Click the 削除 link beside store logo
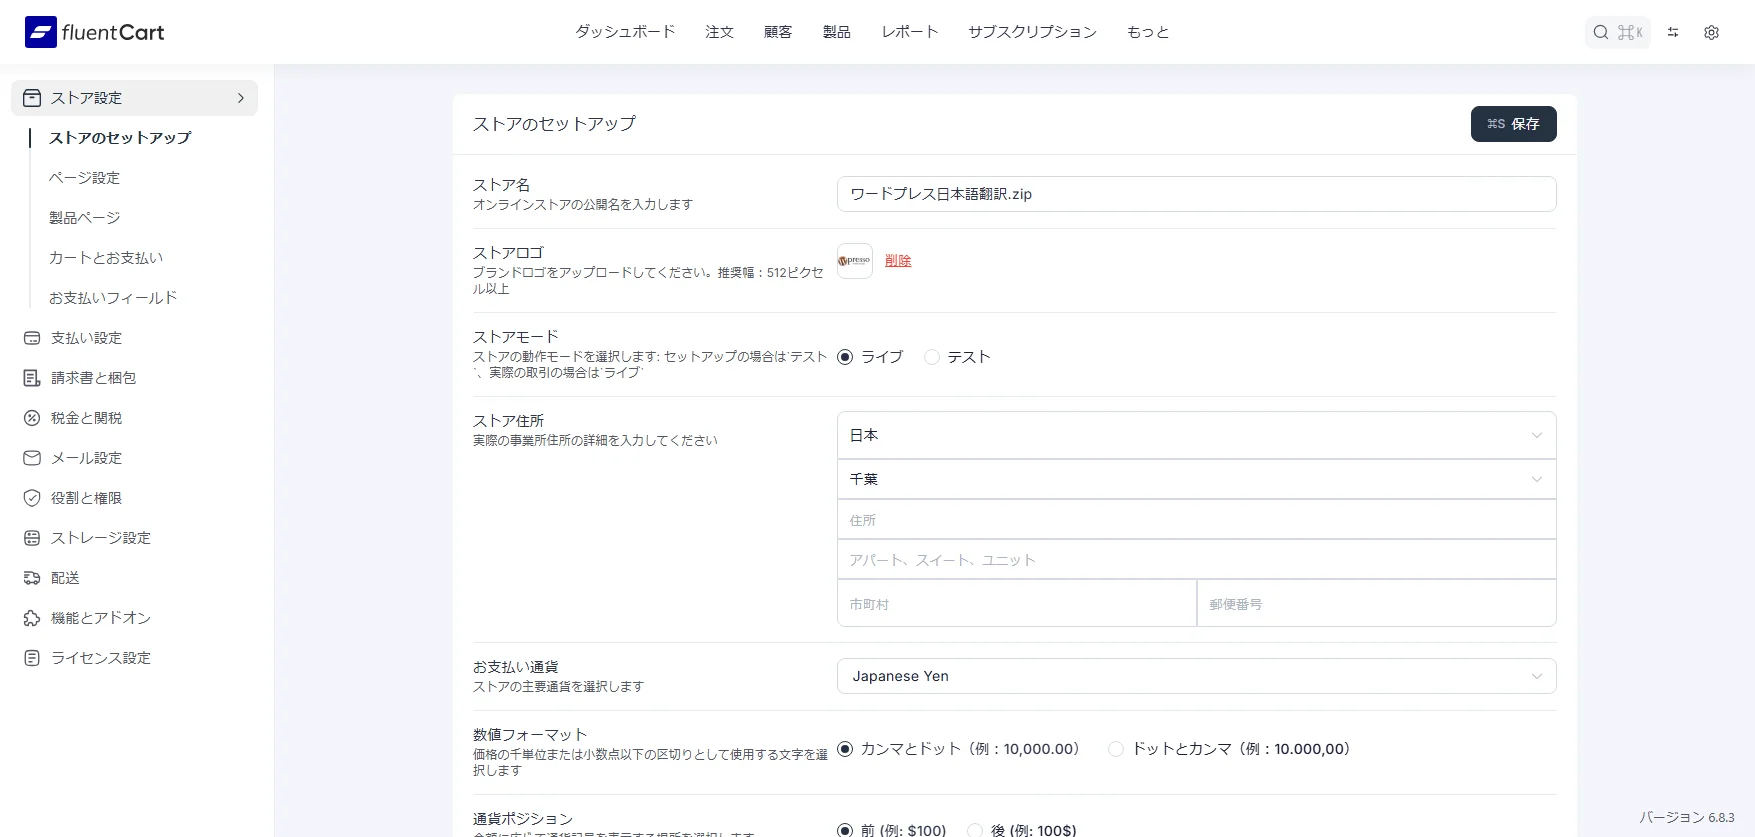1755x837 pixels. point(898,261)
